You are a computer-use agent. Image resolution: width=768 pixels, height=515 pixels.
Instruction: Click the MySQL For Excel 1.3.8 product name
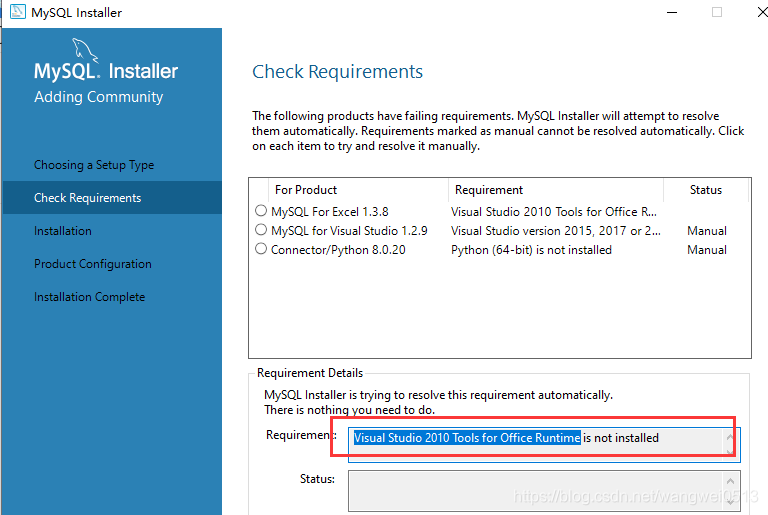(330, 212)
